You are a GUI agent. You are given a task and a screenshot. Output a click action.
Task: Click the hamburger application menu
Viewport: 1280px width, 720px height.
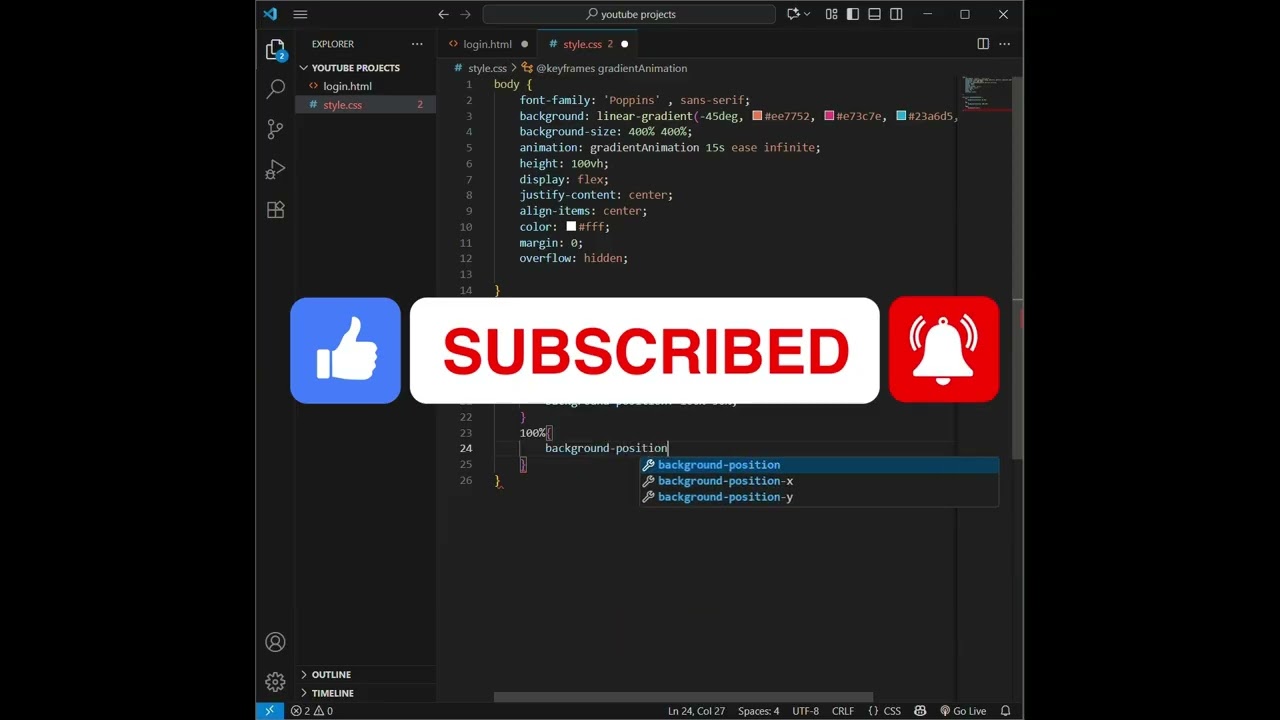(x=300, y=14)
